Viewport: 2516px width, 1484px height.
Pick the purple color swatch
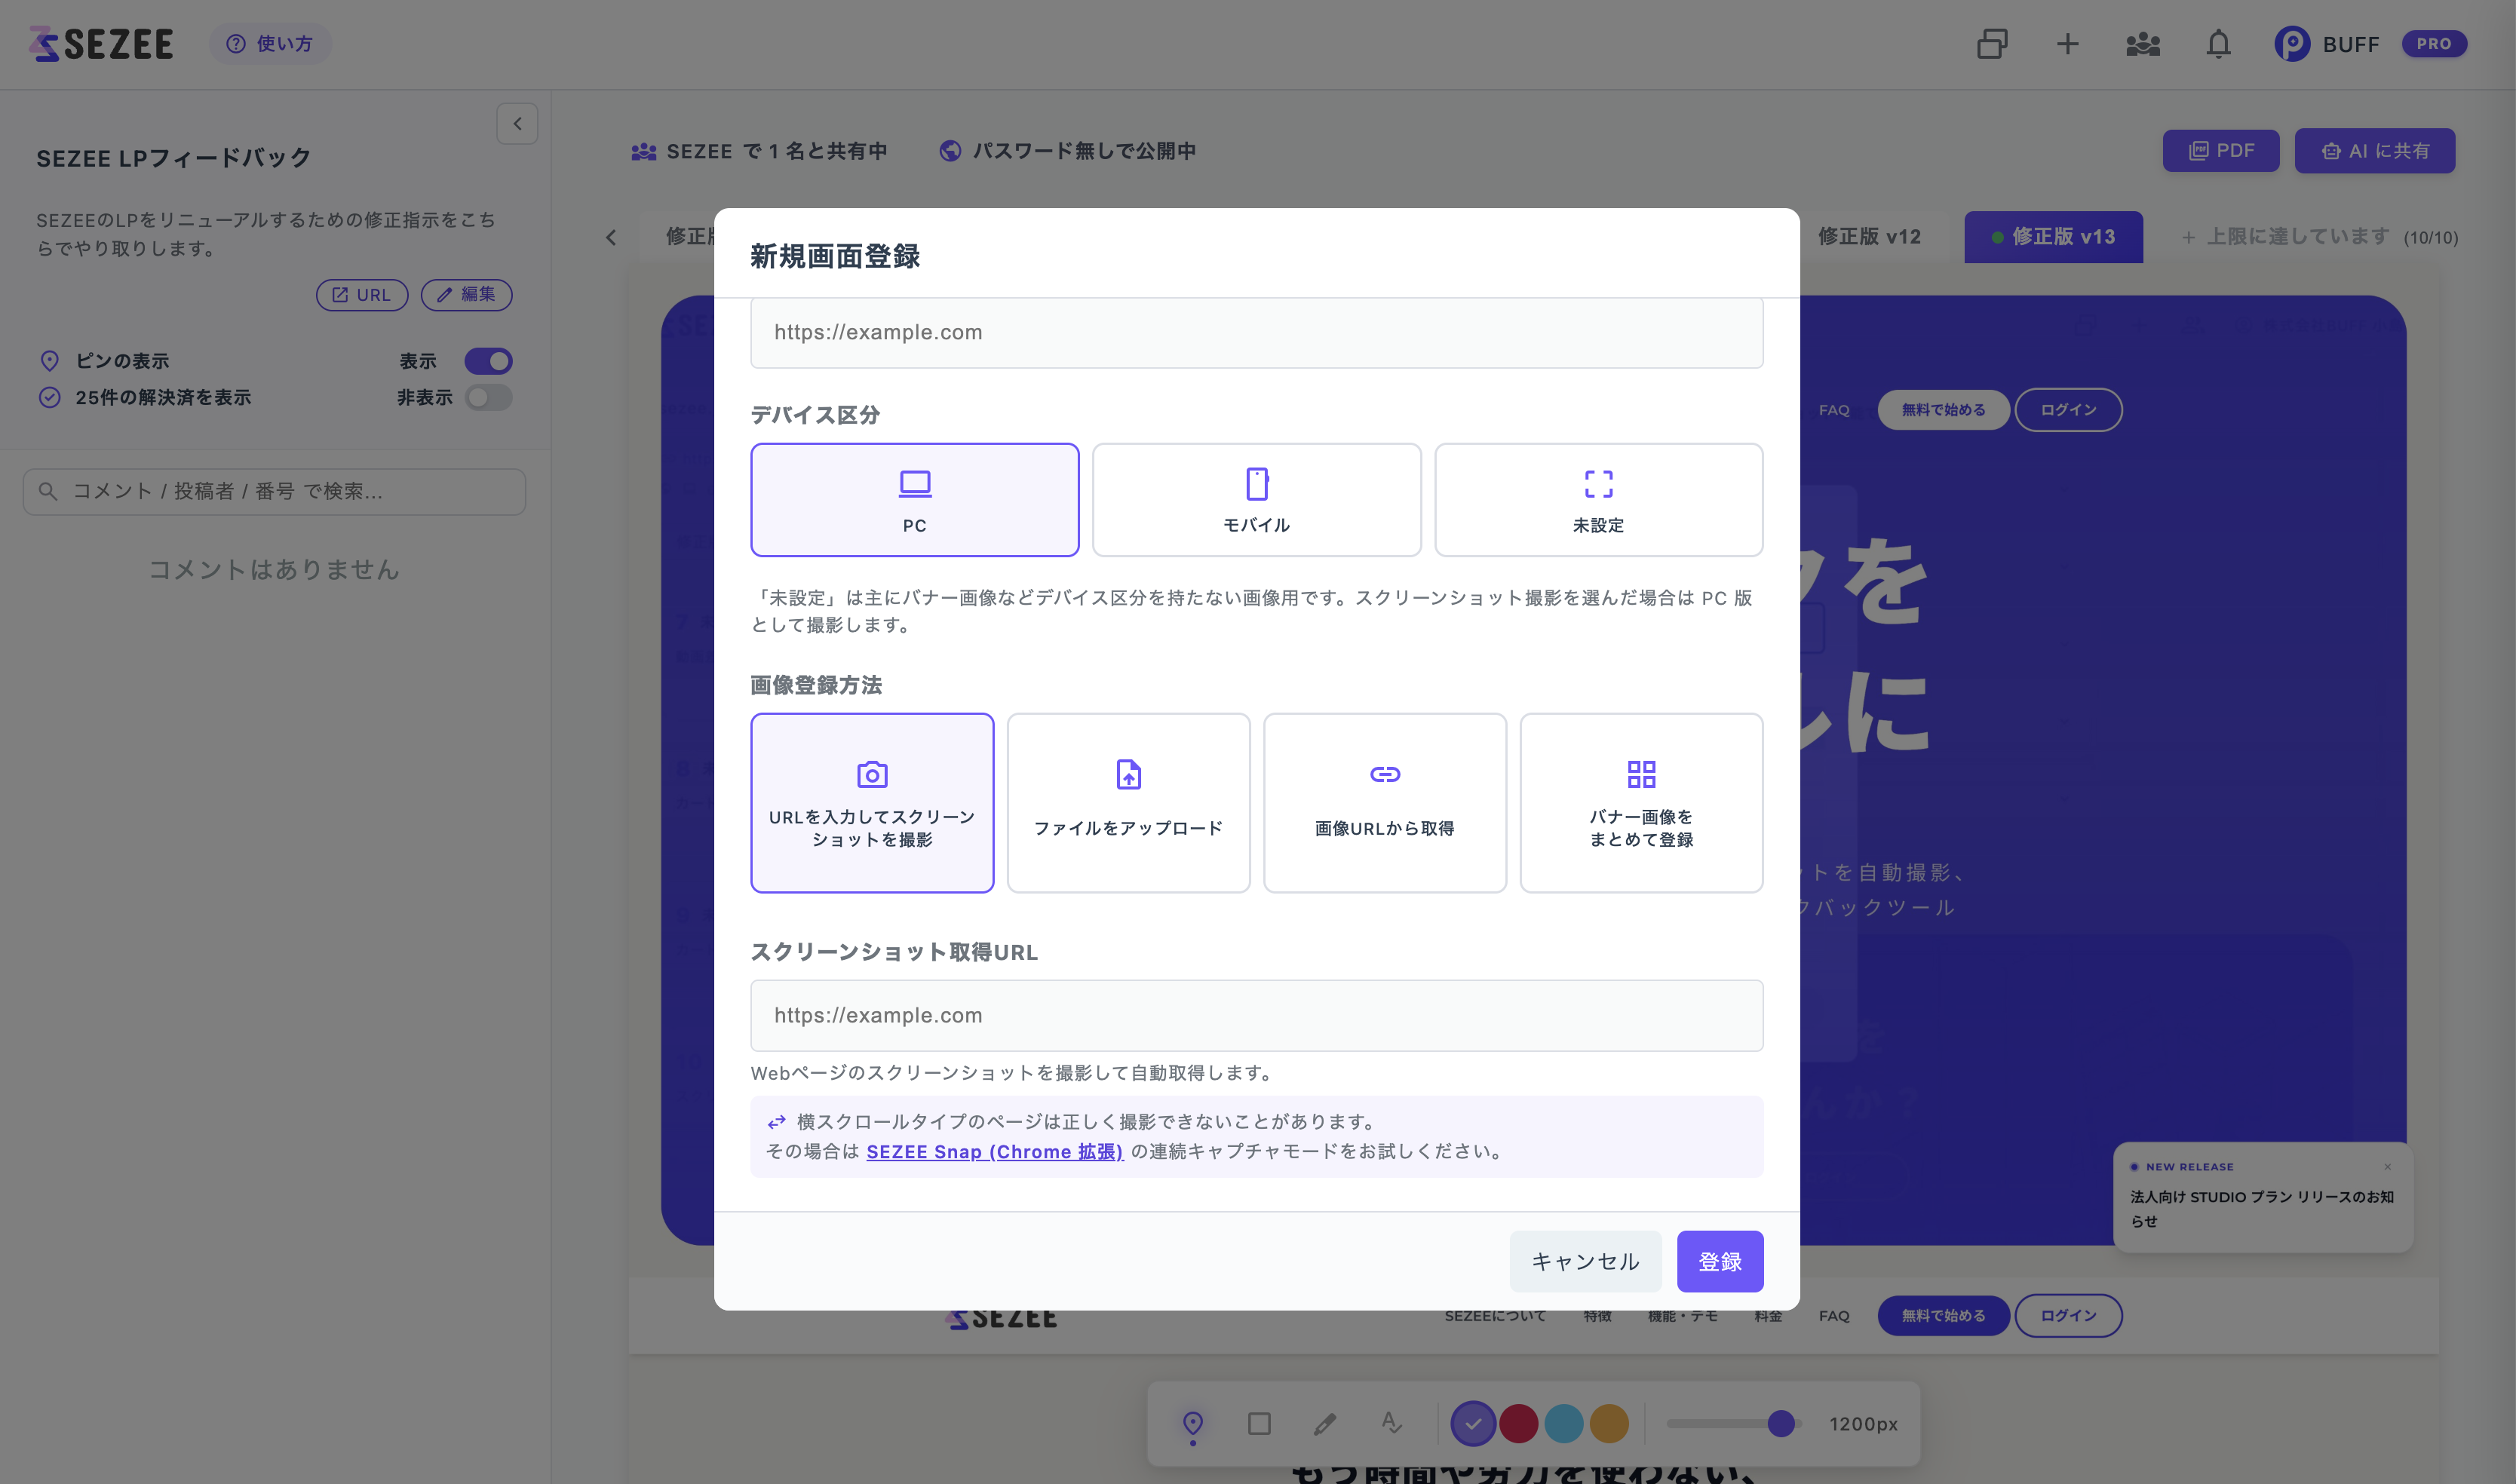tap(1473, 1423)
